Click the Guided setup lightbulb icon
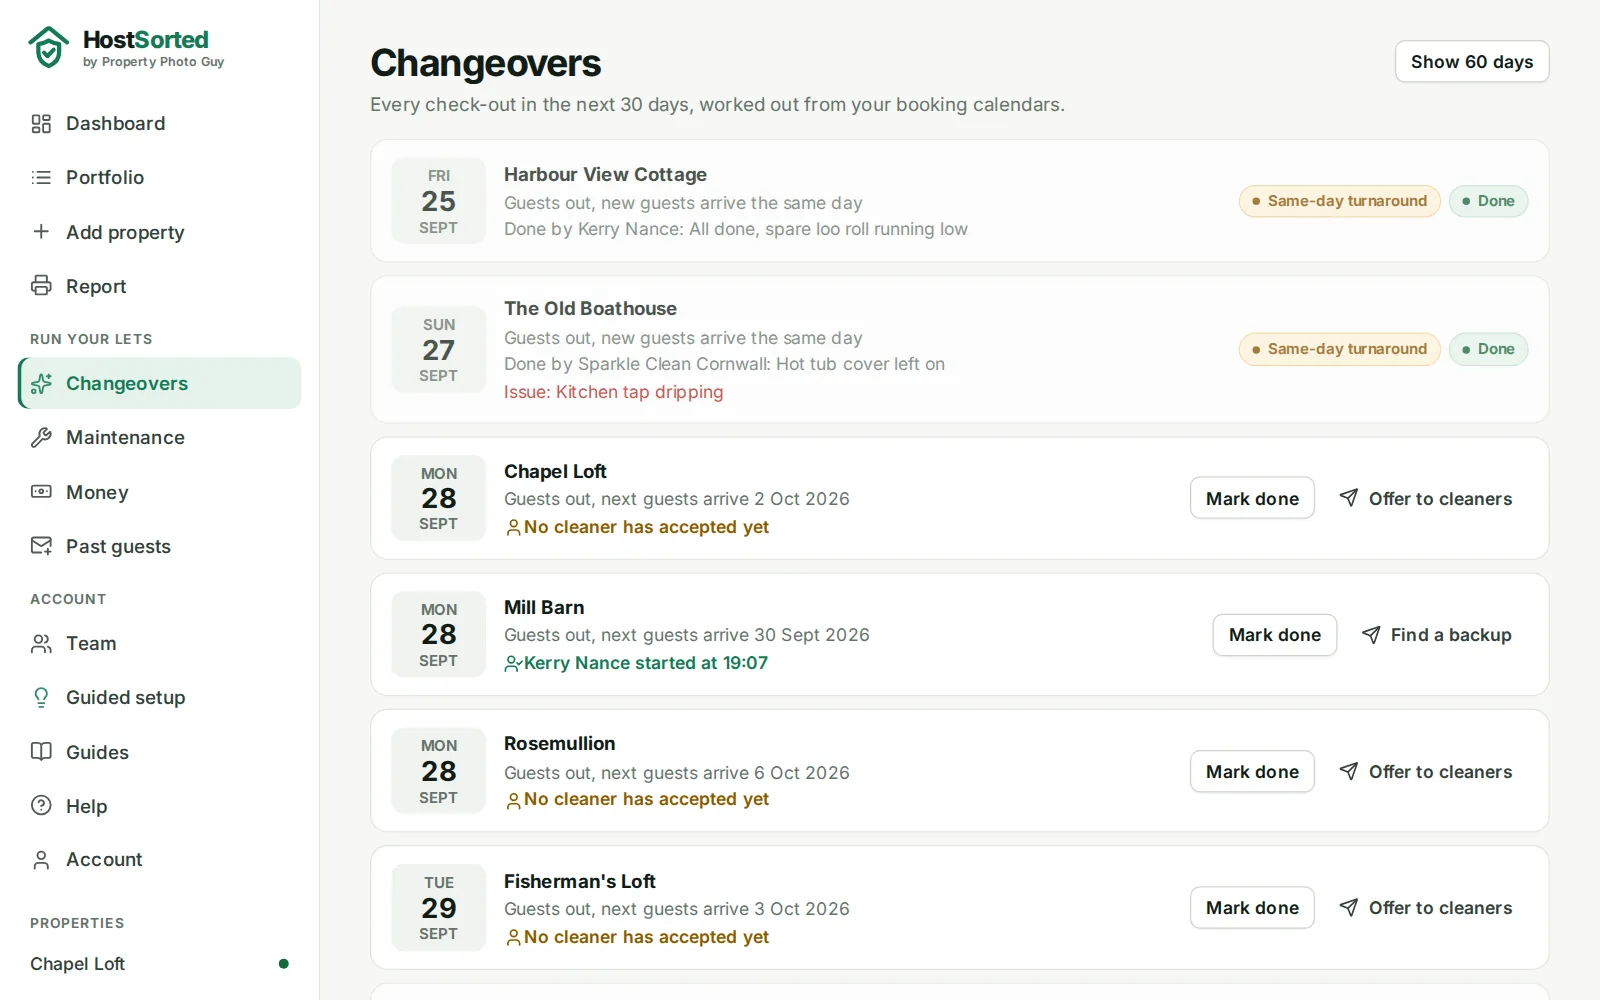 [41, 697]
